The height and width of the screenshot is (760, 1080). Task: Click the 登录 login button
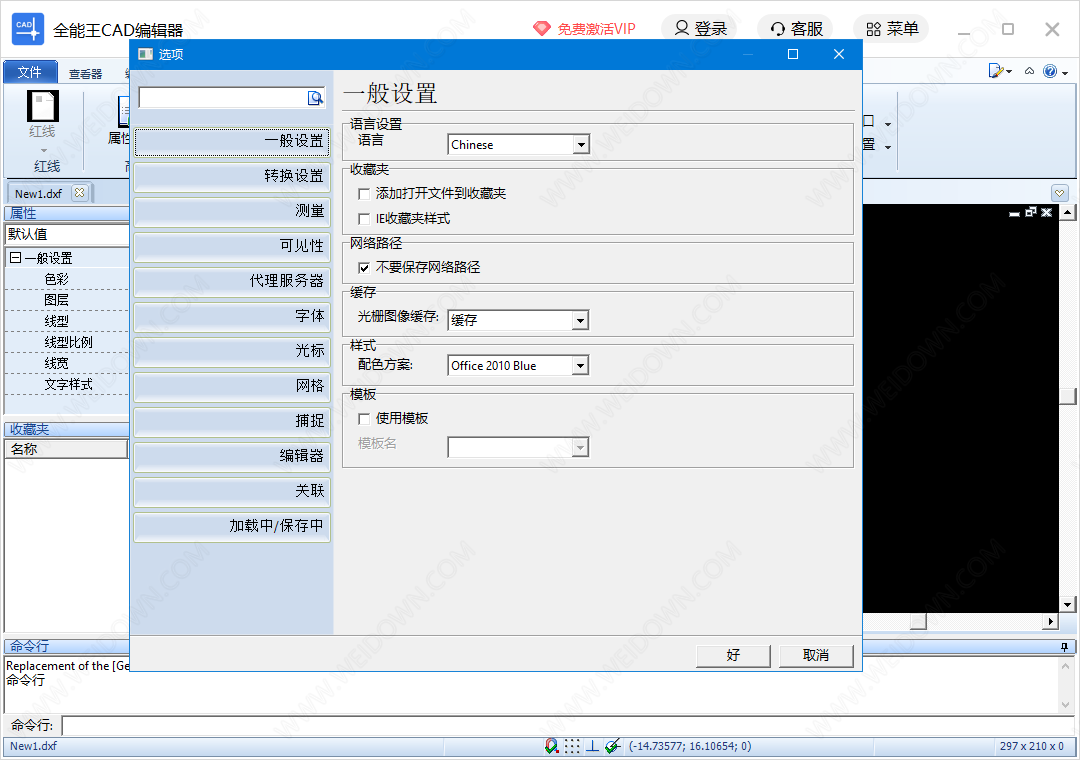700,28
